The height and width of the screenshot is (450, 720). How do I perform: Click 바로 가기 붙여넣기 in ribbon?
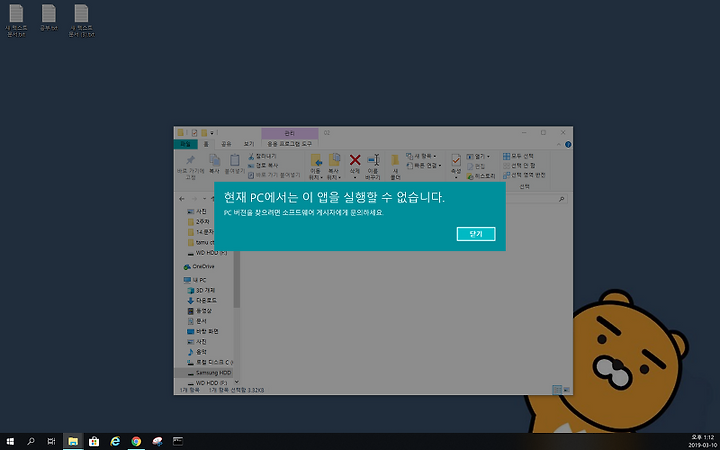click(x=274, y=175)
